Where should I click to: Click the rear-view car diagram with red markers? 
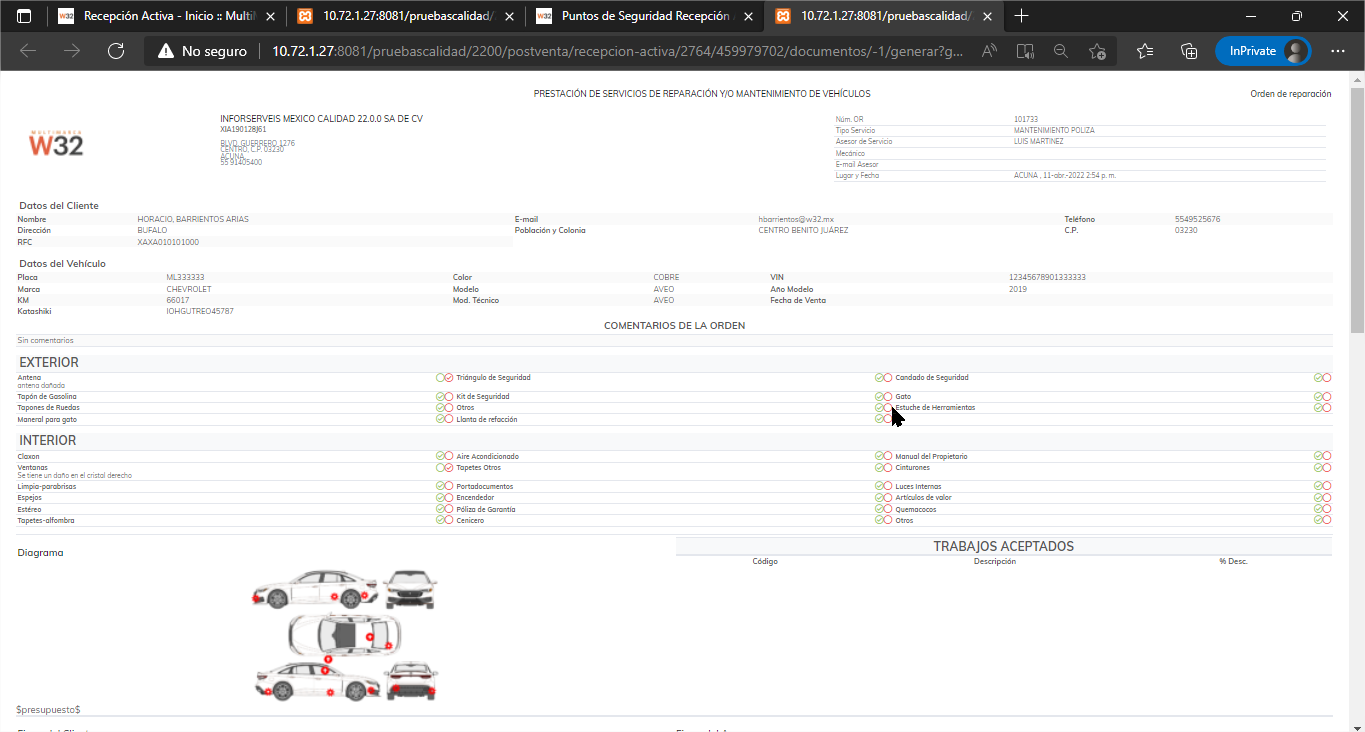coord(411,681)
